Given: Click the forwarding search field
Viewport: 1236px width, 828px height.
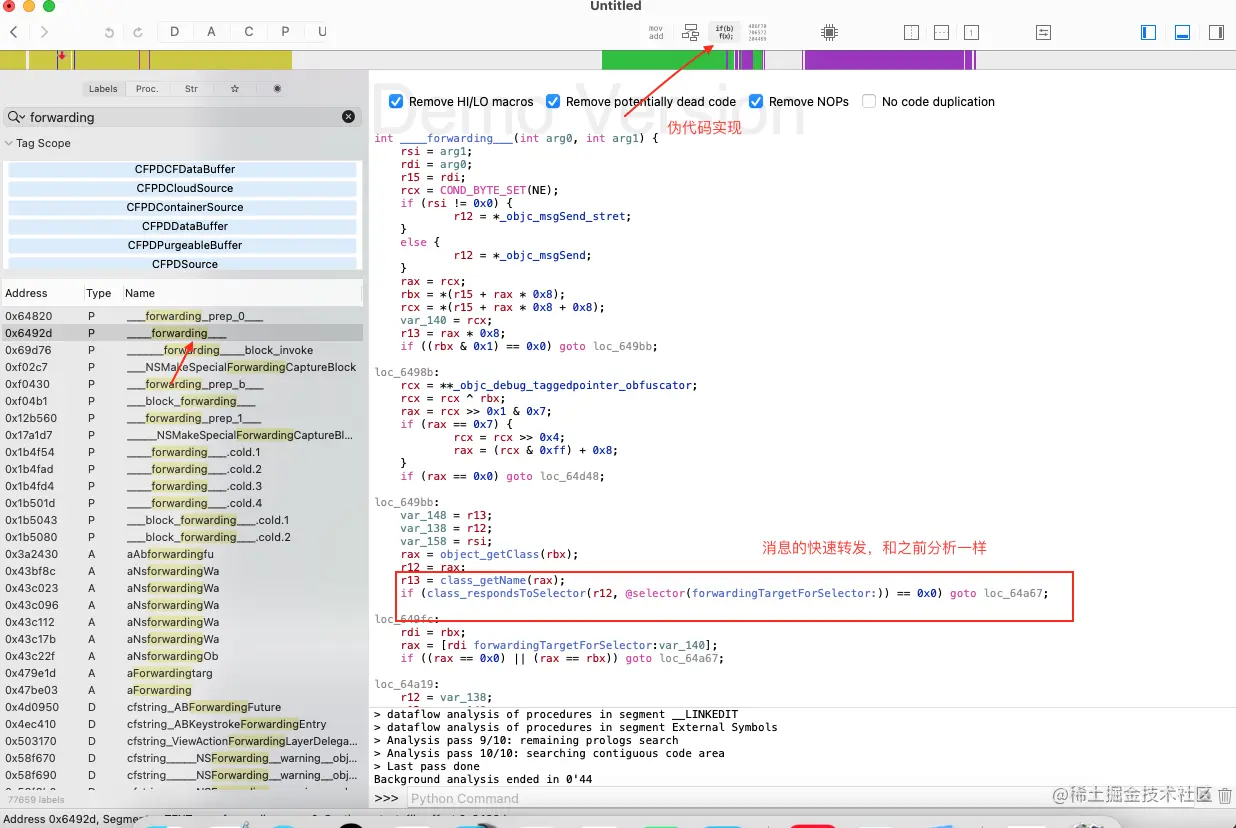Looking at the screenshot, I should tap(182, 117).
